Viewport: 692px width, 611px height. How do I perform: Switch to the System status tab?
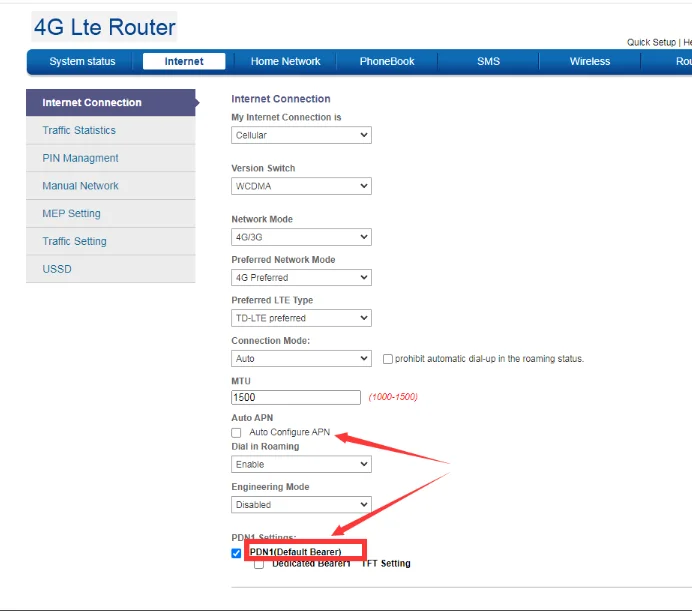point(82,62)
